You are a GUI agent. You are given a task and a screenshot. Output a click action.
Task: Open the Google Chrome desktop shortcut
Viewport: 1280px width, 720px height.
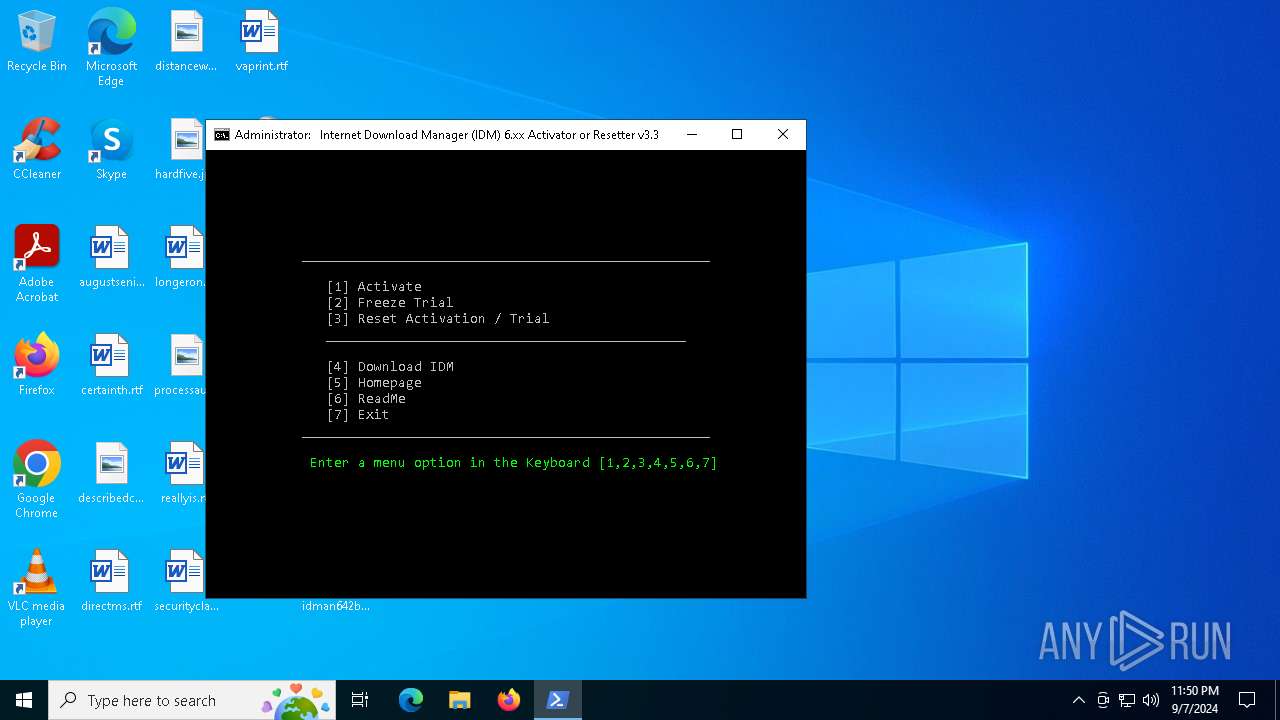[37, 480]
